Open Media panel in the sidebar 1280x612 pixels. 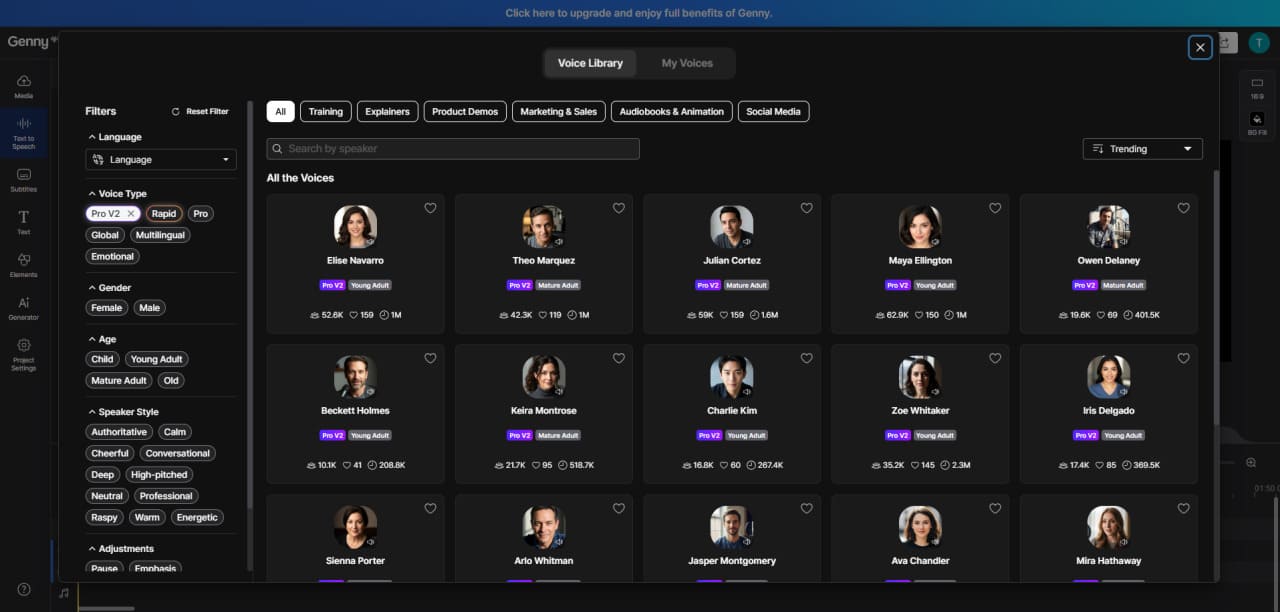tap(24, 87)
